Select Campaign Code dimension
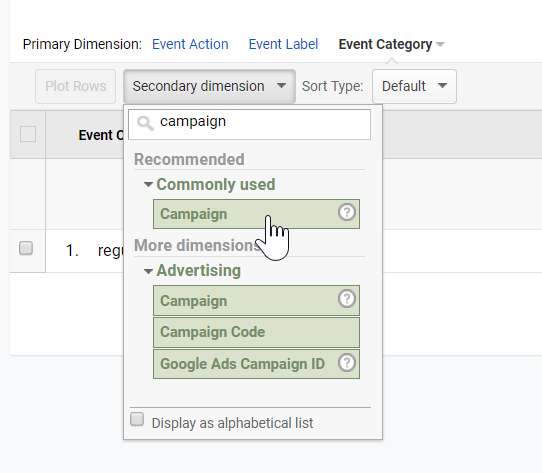 coord(256,332)
